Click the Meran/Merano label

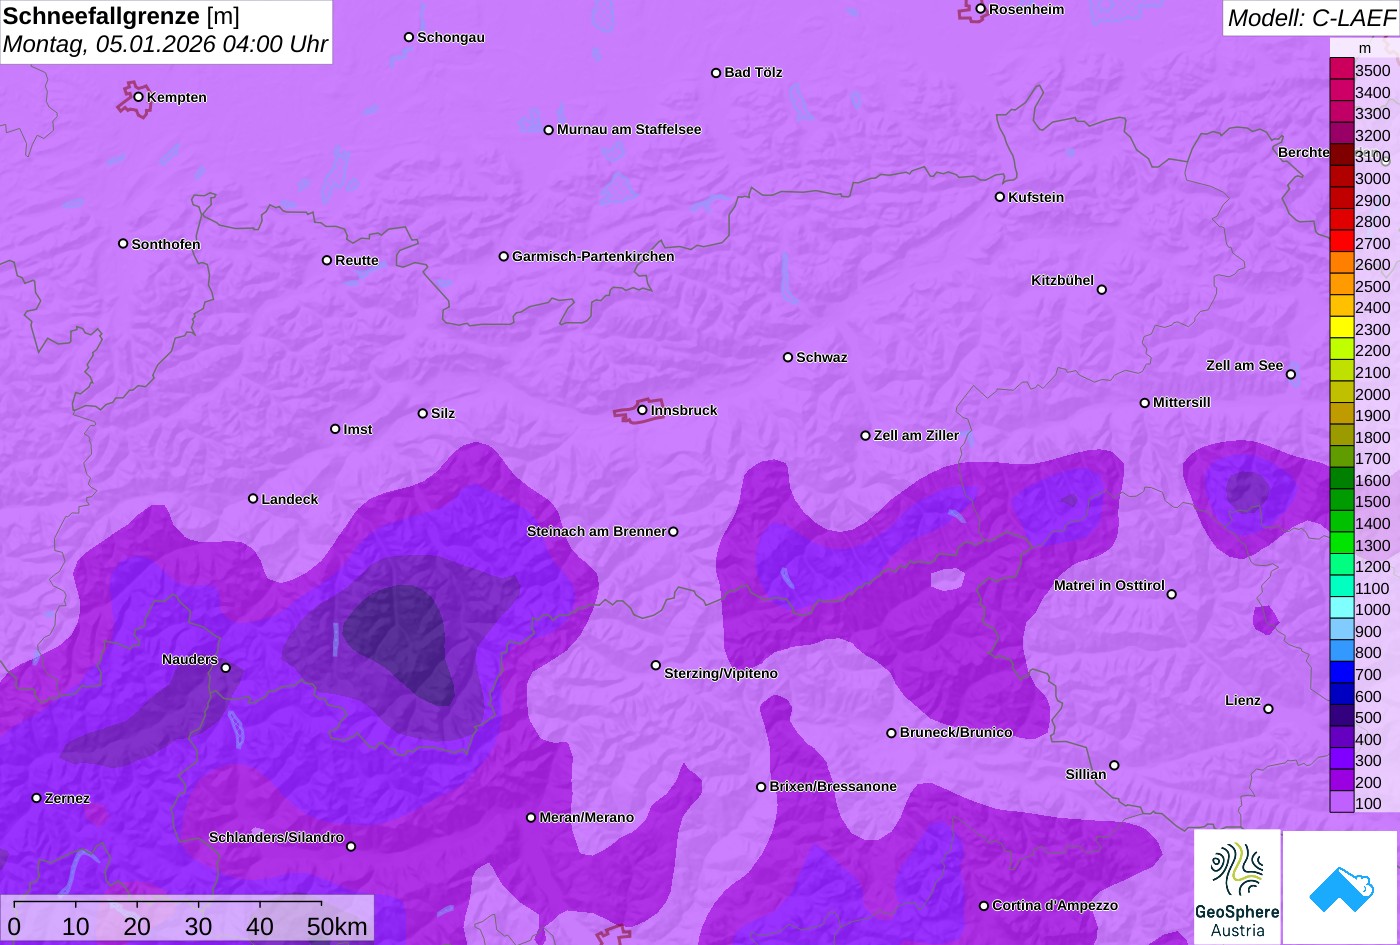587,818
